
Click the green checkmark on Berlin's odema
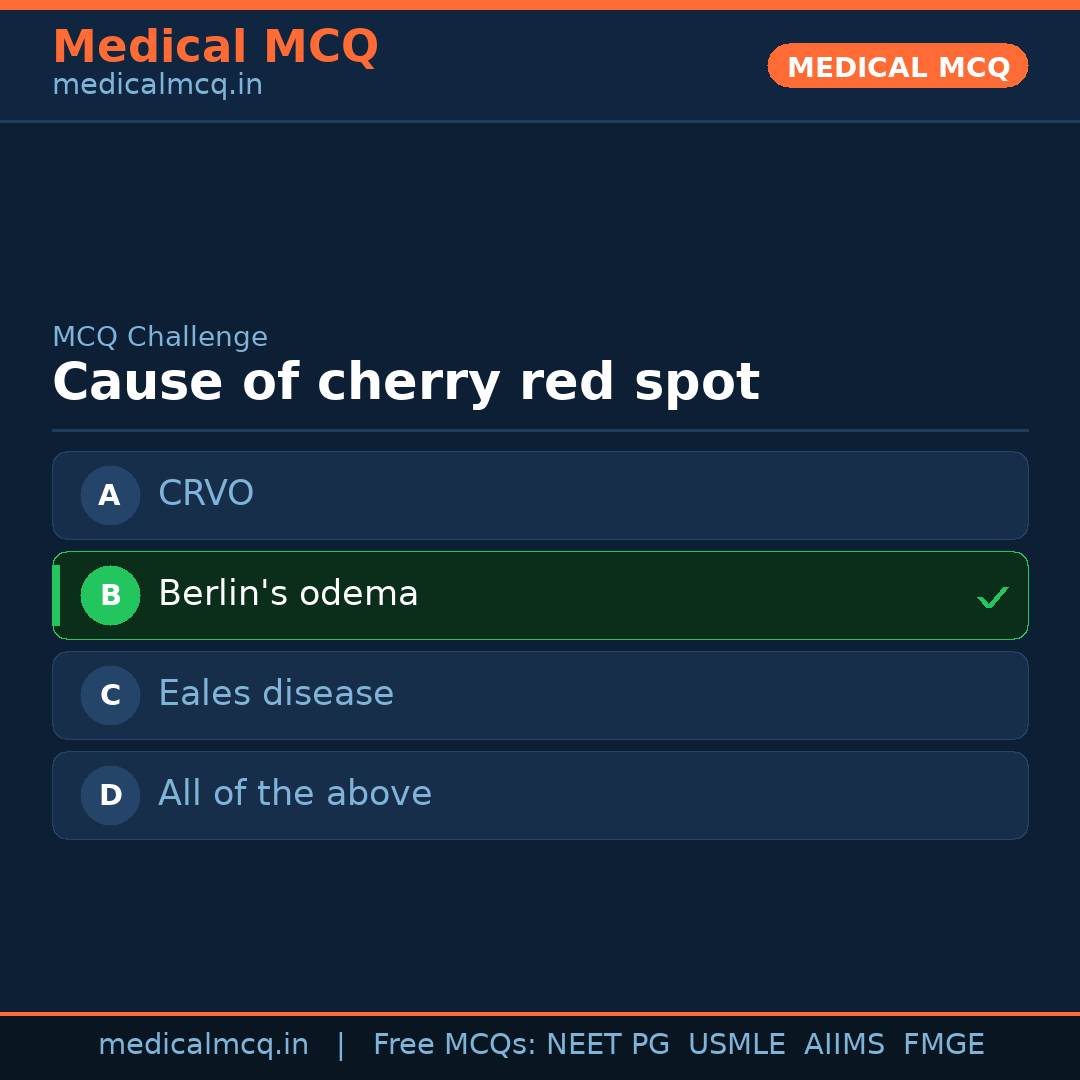tap(992, 598)
